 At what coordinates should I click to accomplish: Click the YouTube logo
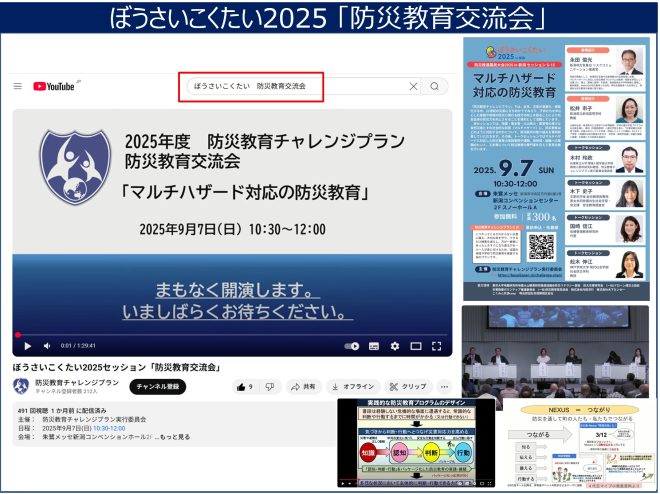(54, 87)
